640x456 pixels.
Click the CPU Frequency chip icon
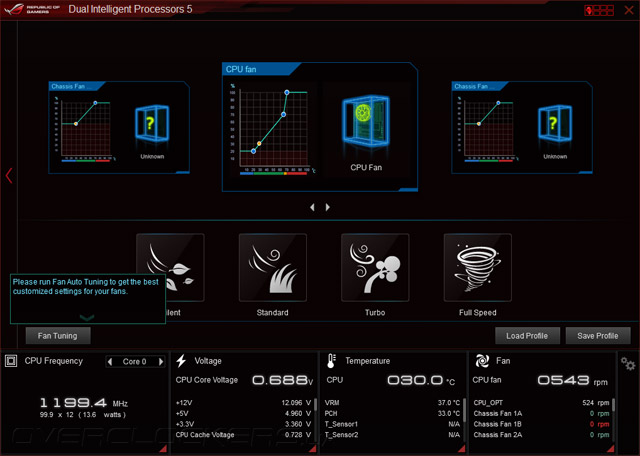(x=11, y=361)
